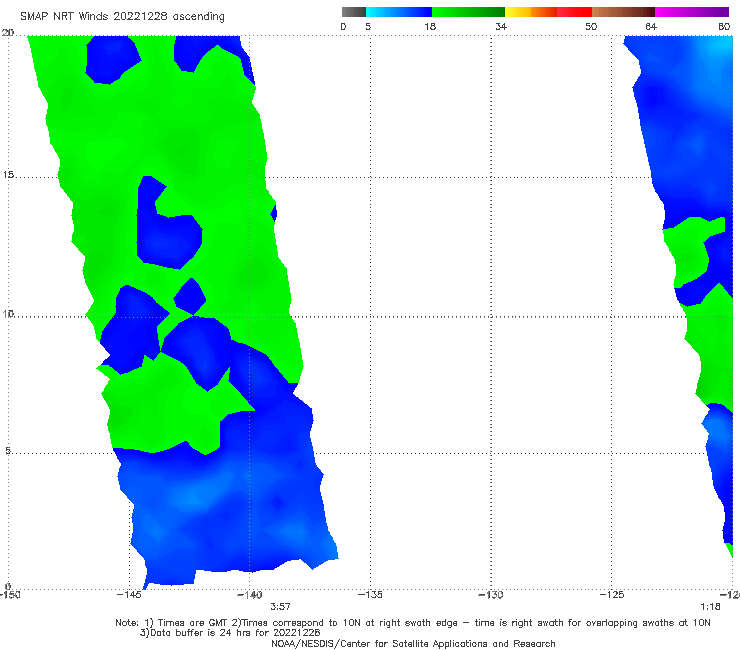Click the longitude label '-125'
Screen dimensions: 740x650
pyautogui.click(x=612, y=595)
